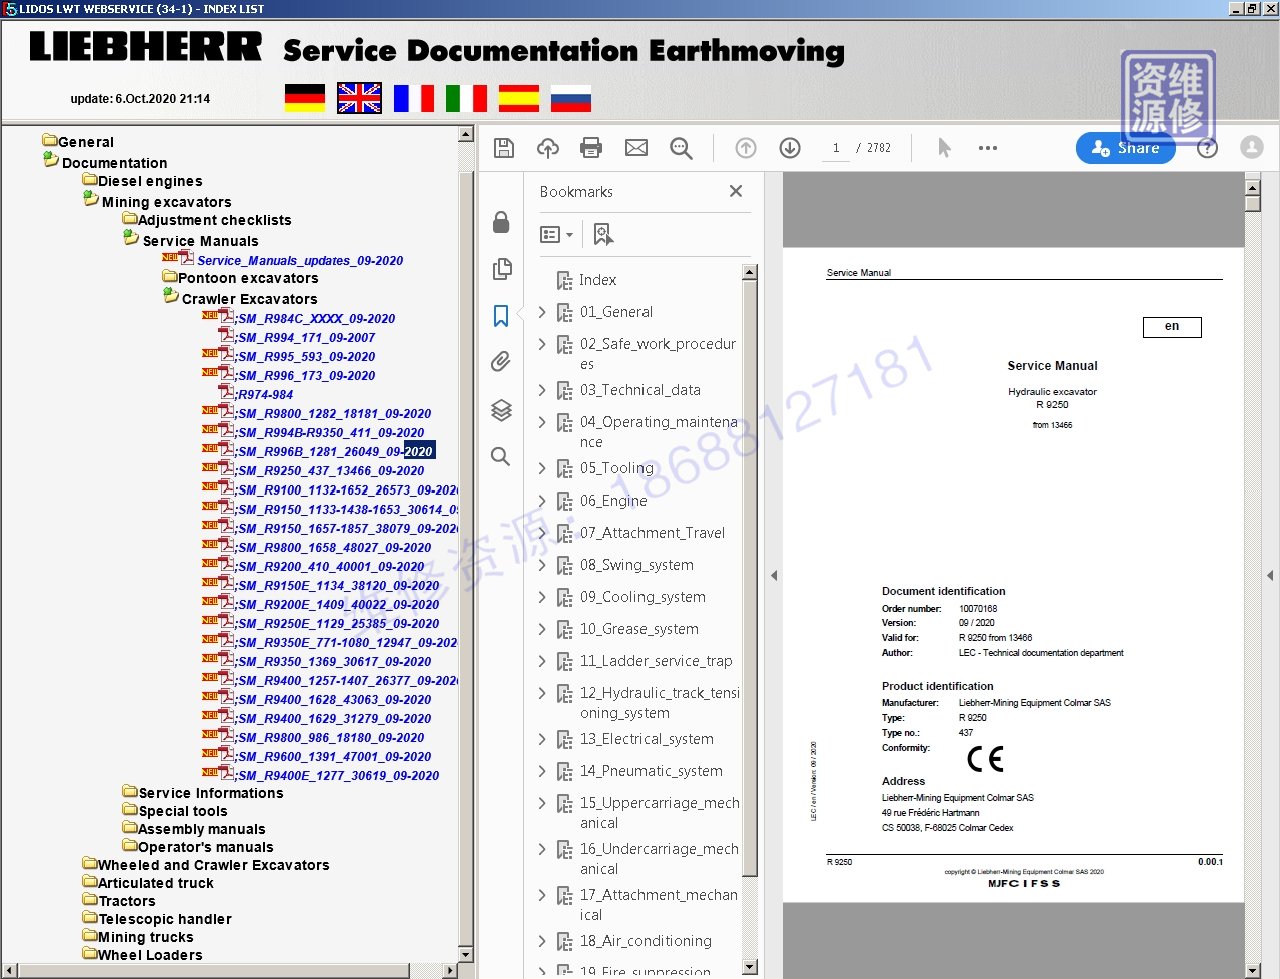This screenshot has width=1280, height=979.
Task: Expand the 01_General bookmark
Action: click(x=542, y=312)
